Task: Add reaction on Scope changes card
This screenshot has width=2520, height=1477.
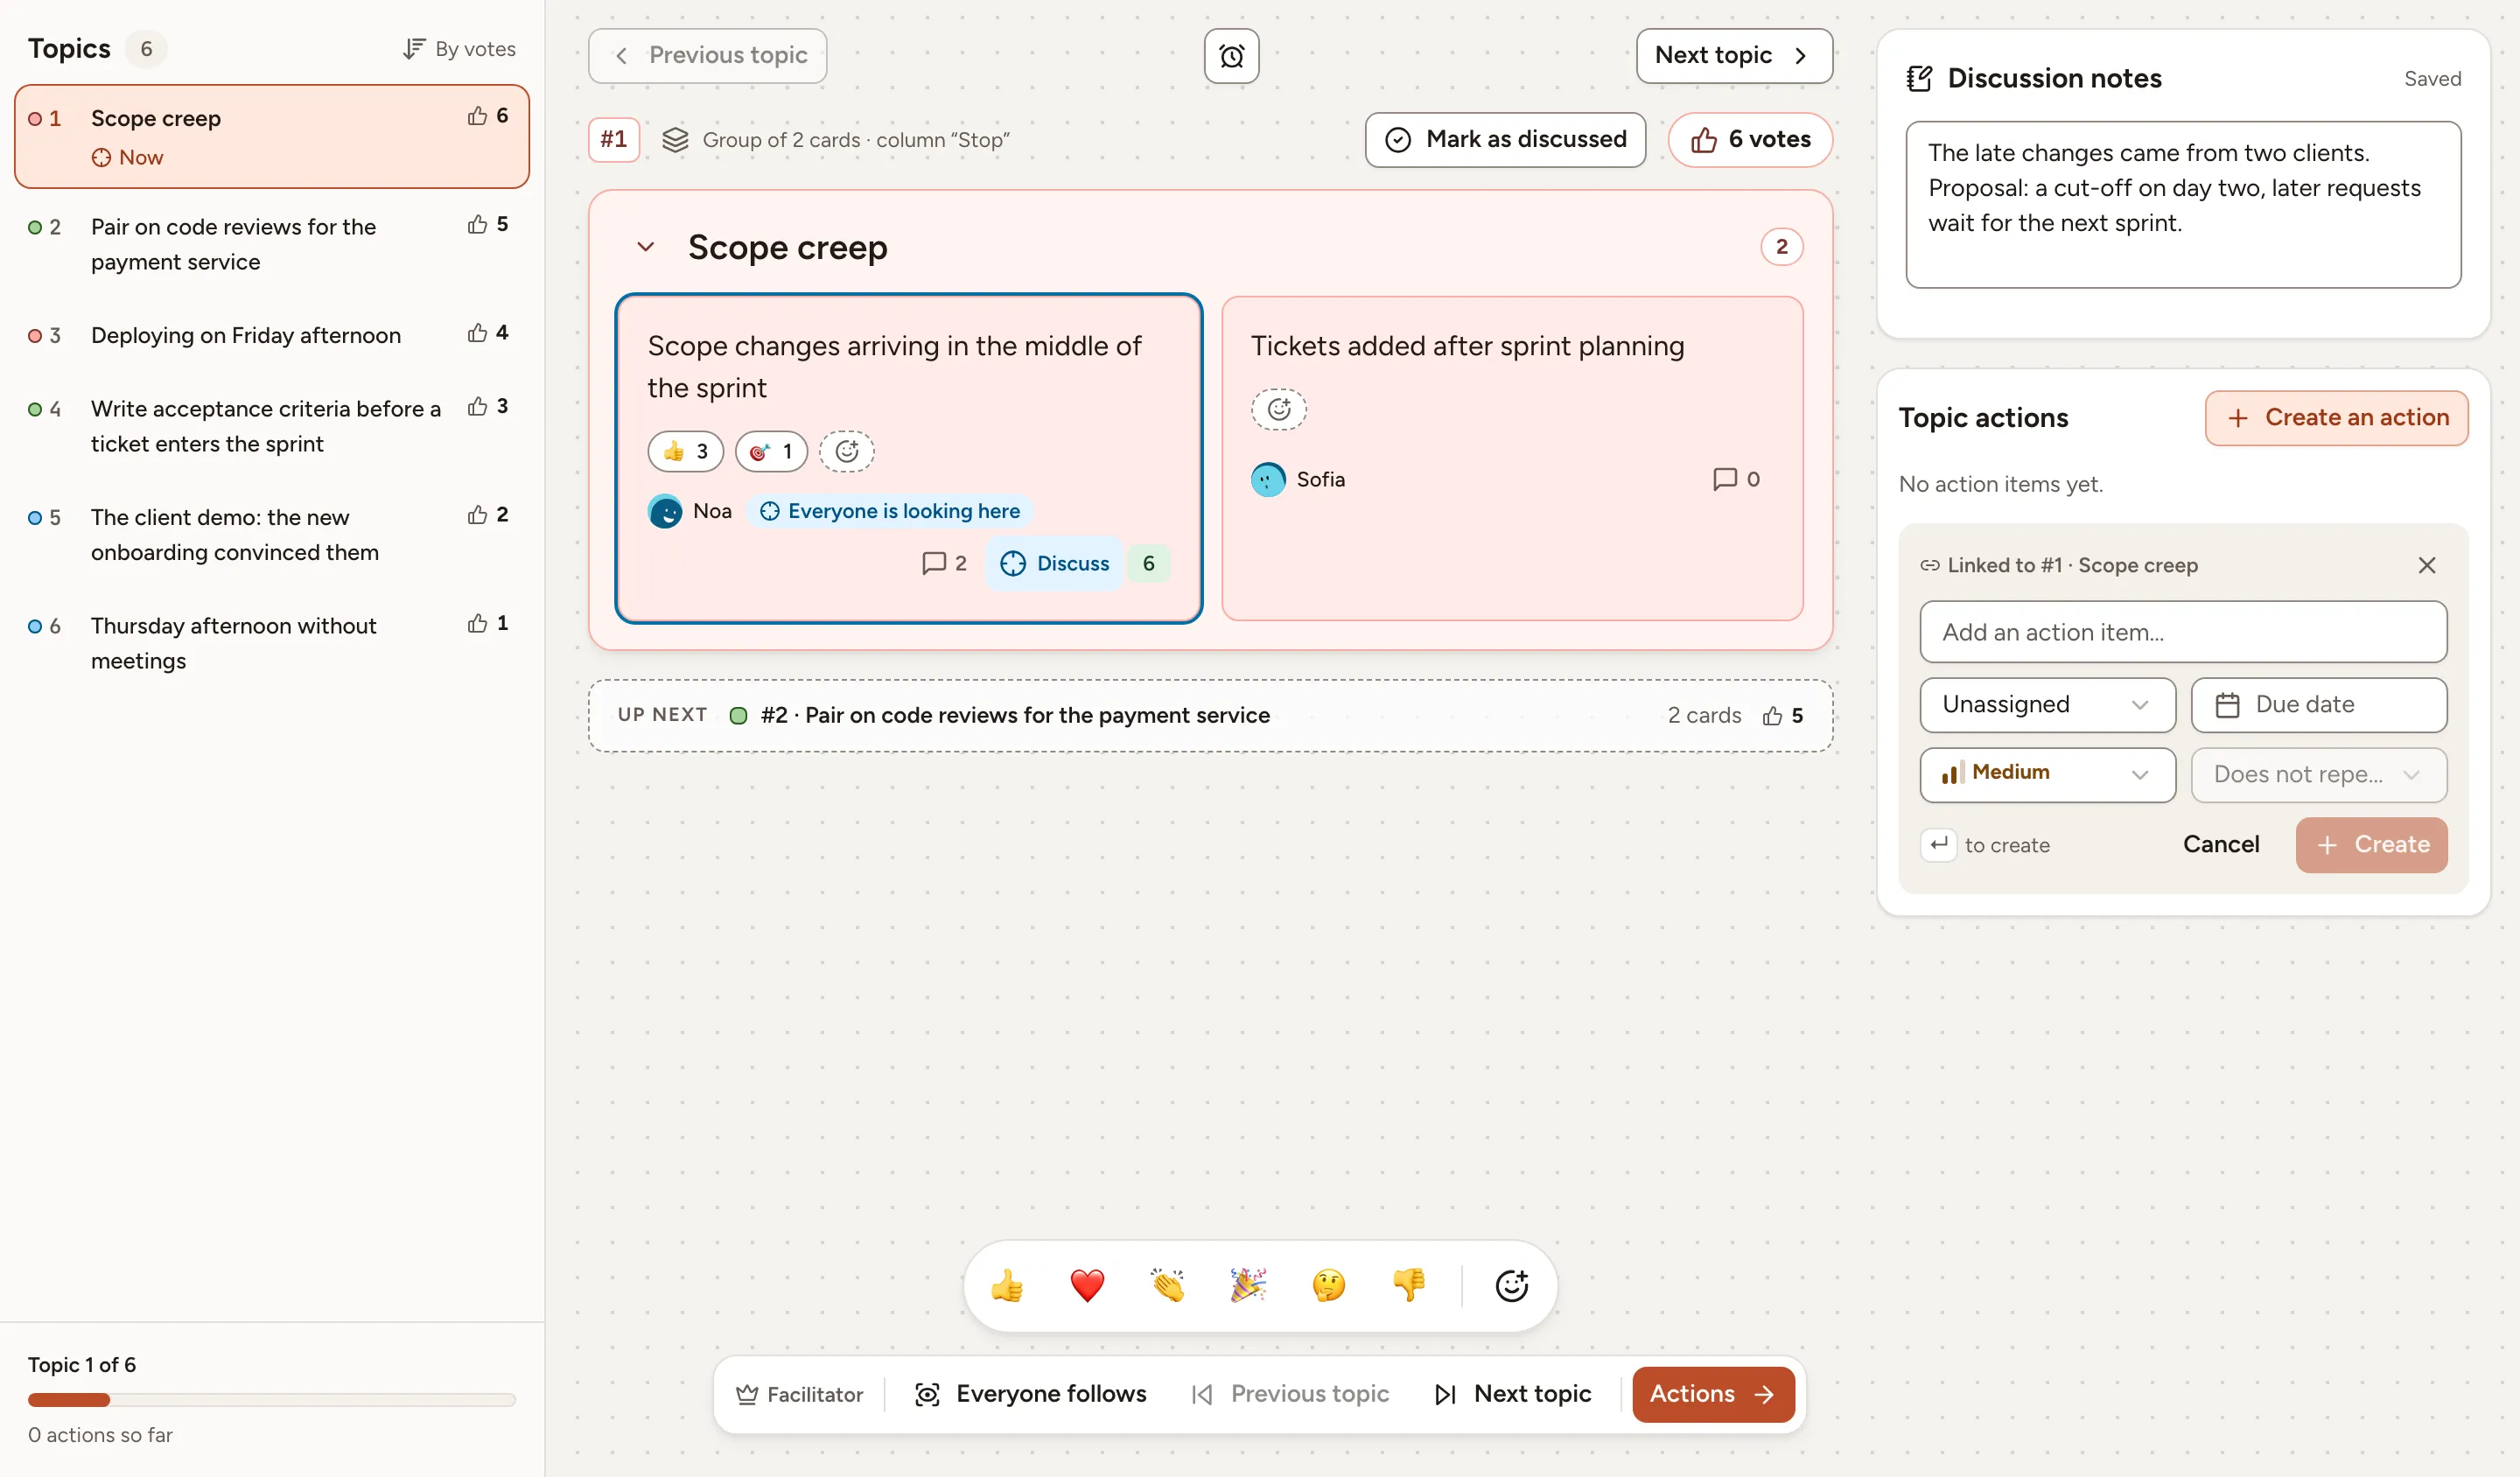Action: 846,451
